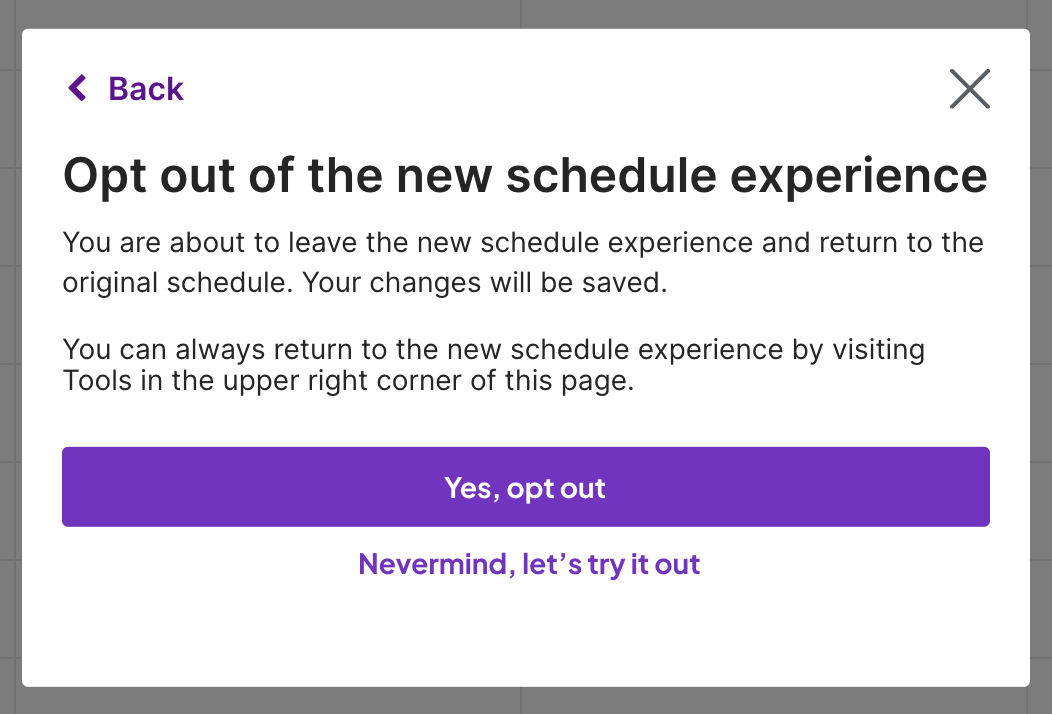Click the paragraph starting 'You can always return'

[493, 366]
